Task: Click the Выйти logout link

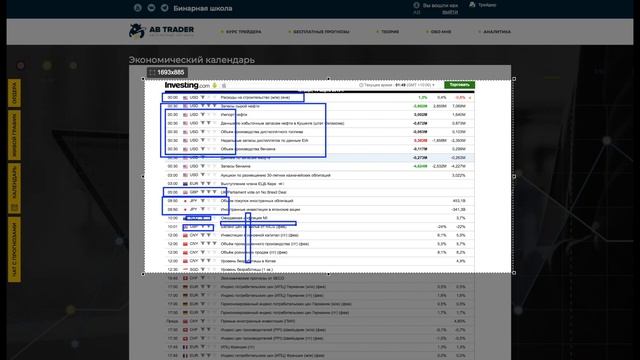Action: (450, 12)
